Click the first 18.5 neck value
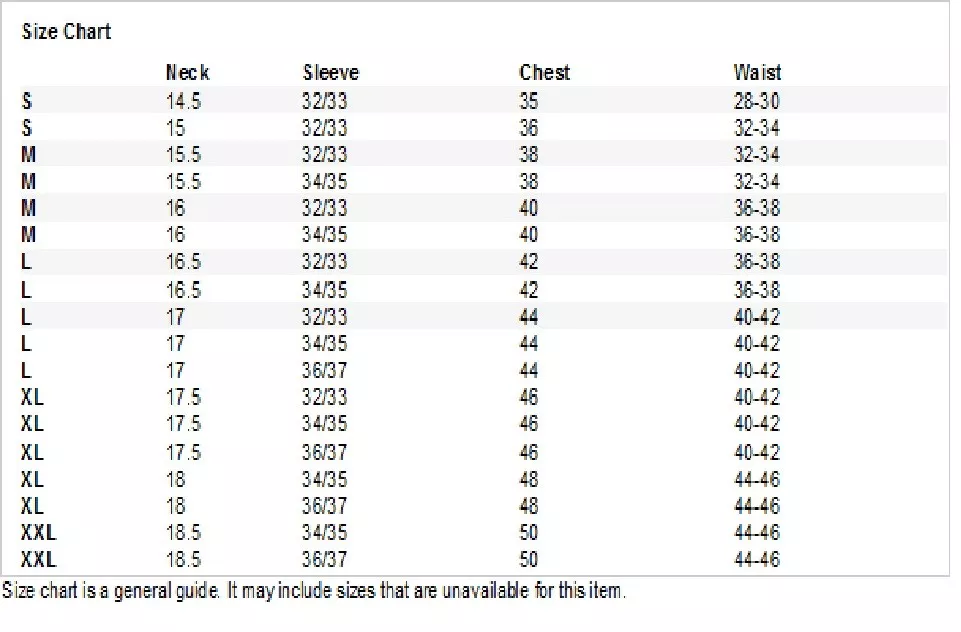 pos(183,532)
